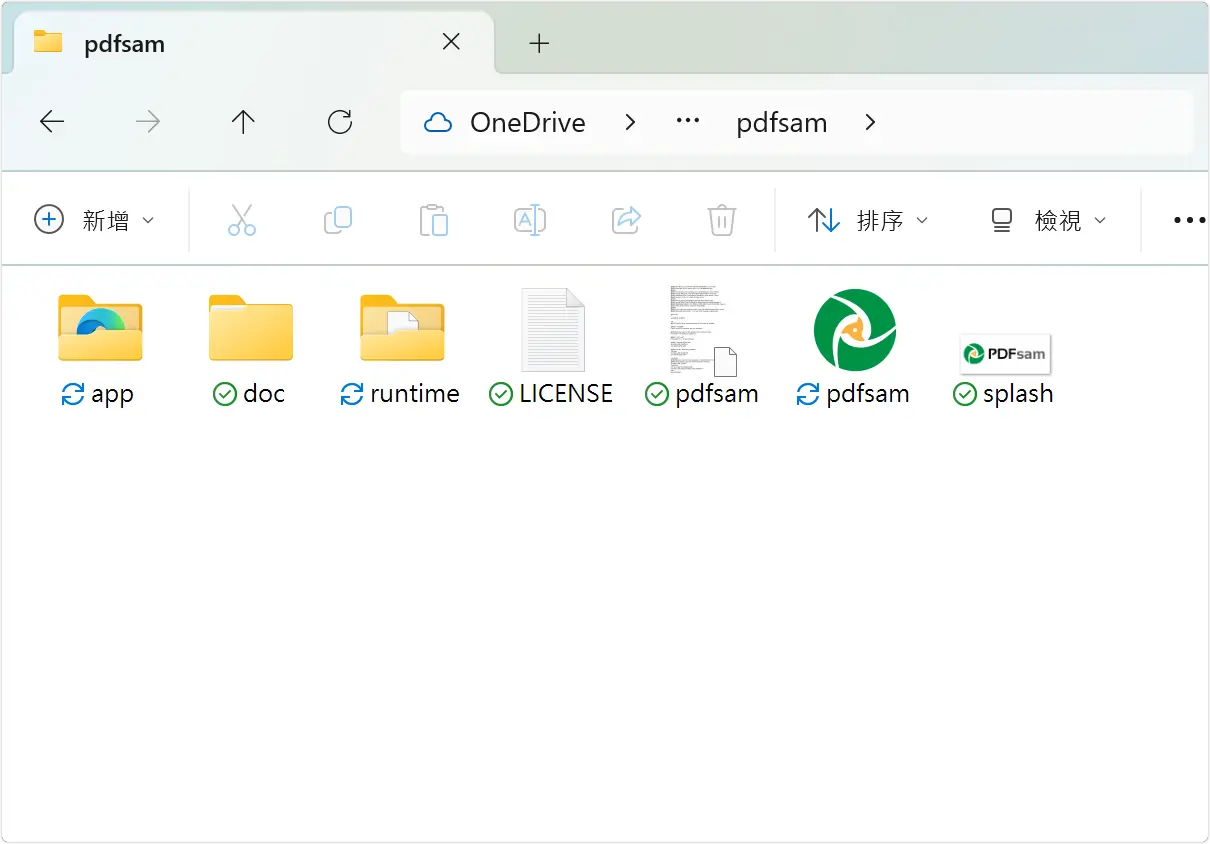
Task: Add a new tab with plus button
Action: click(539, 43)
